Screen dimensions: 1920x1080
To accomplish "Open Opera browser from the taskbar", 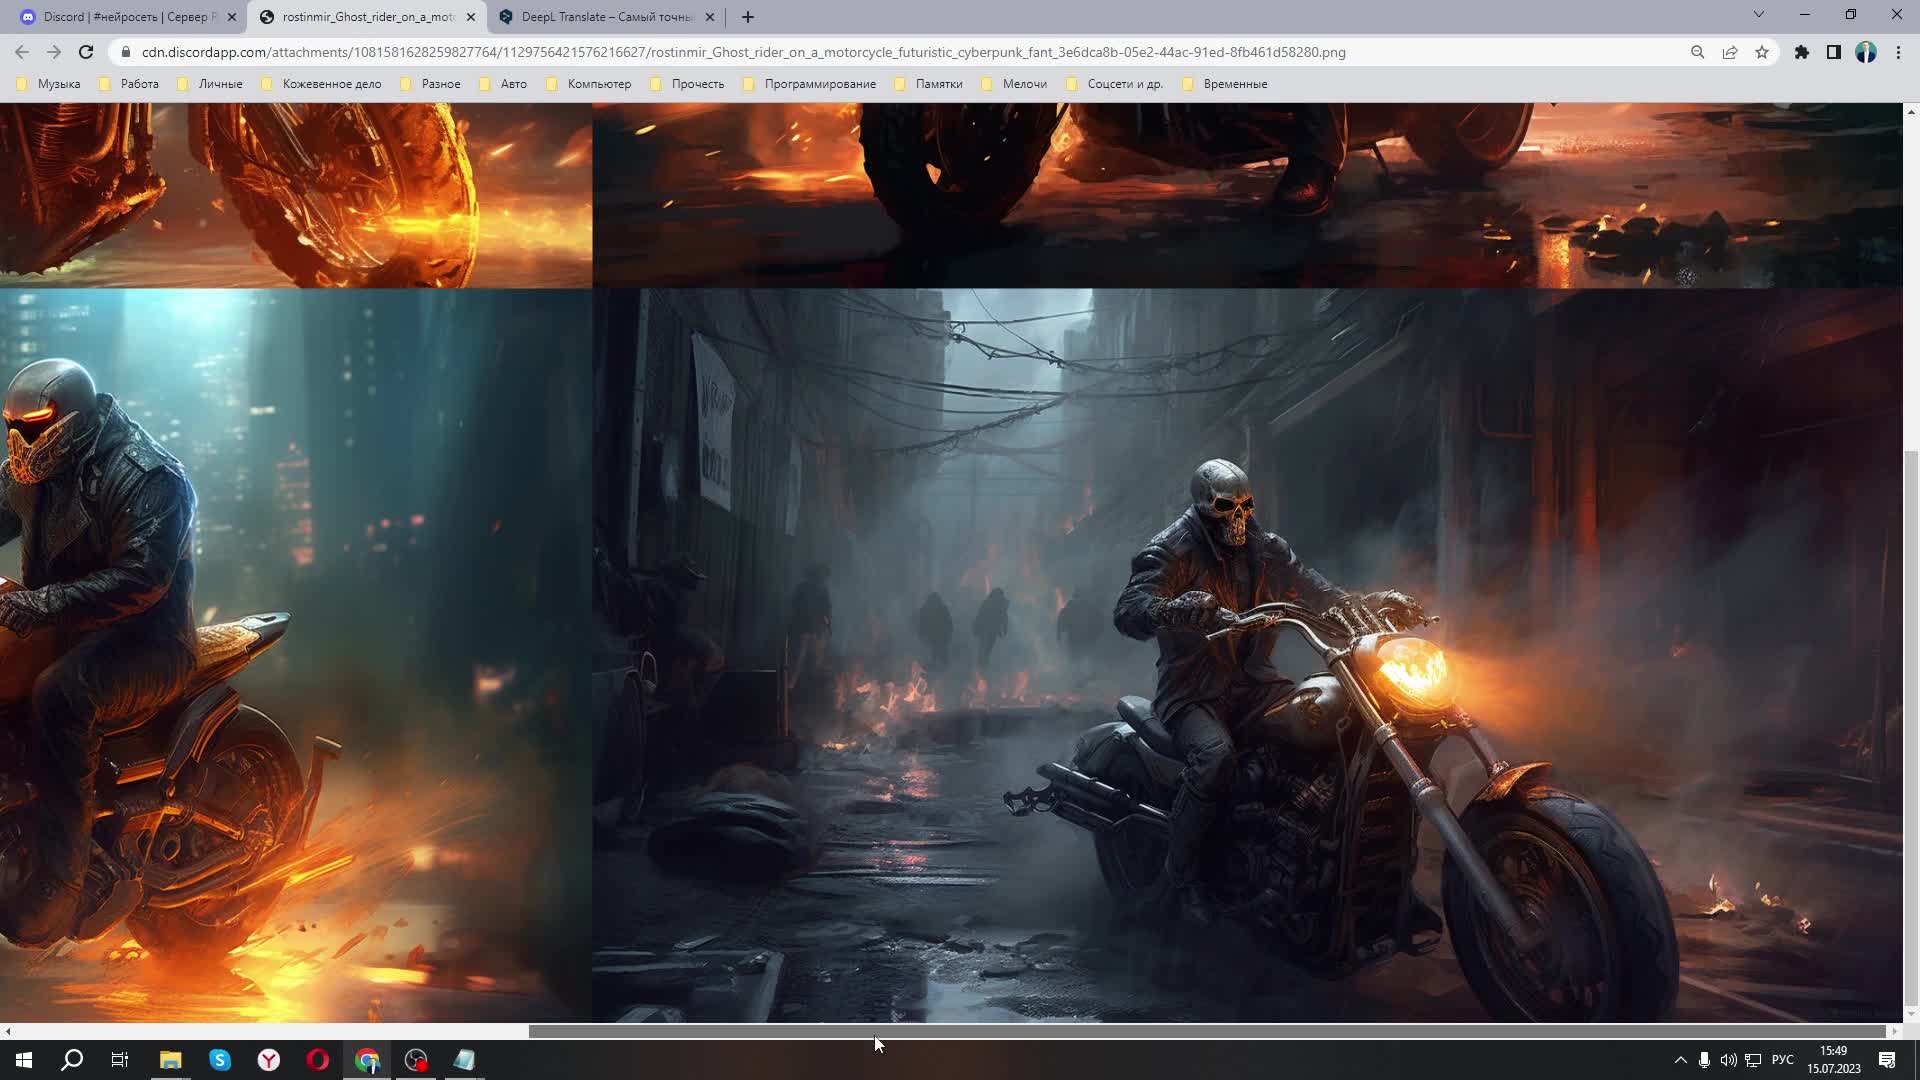I will tap(318, 1060).
